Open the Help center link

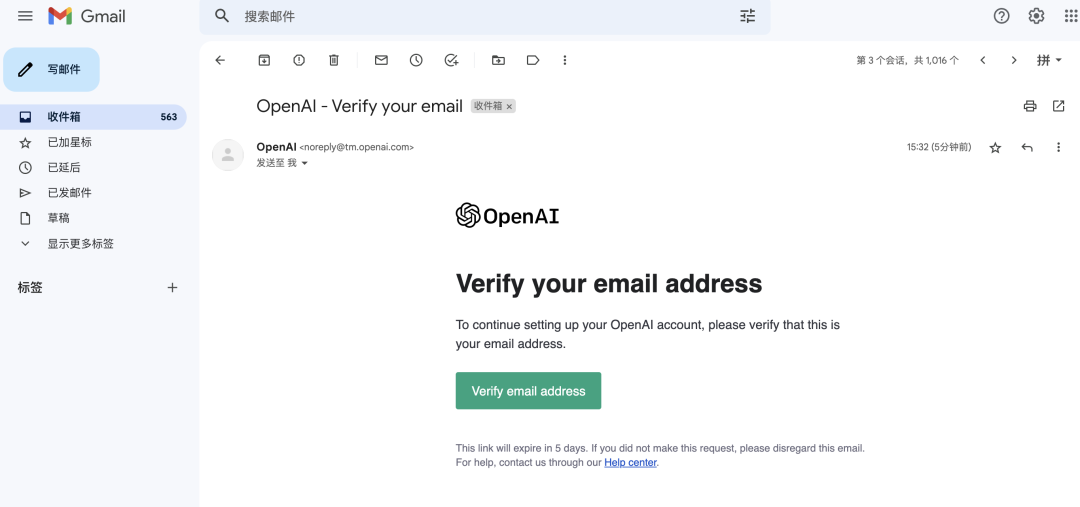[x=630, y=462]
